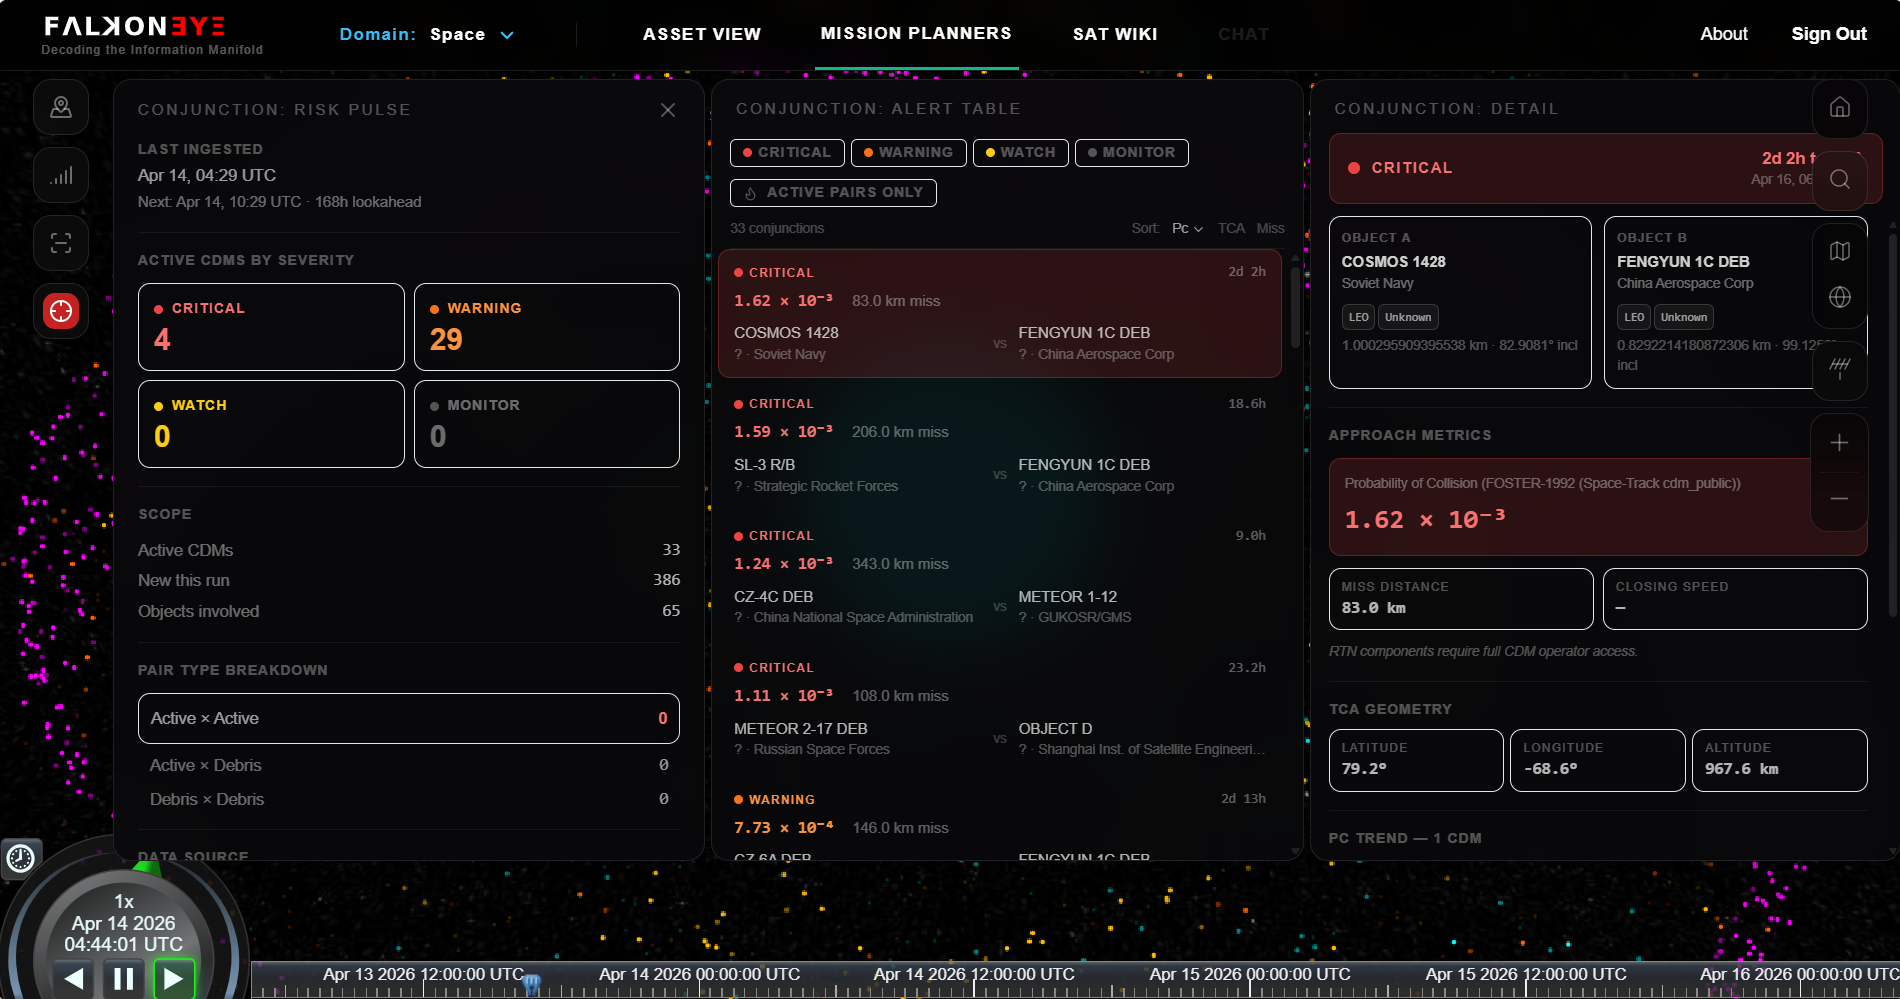Open the clock animation widget icon

[x=21, y=858]
